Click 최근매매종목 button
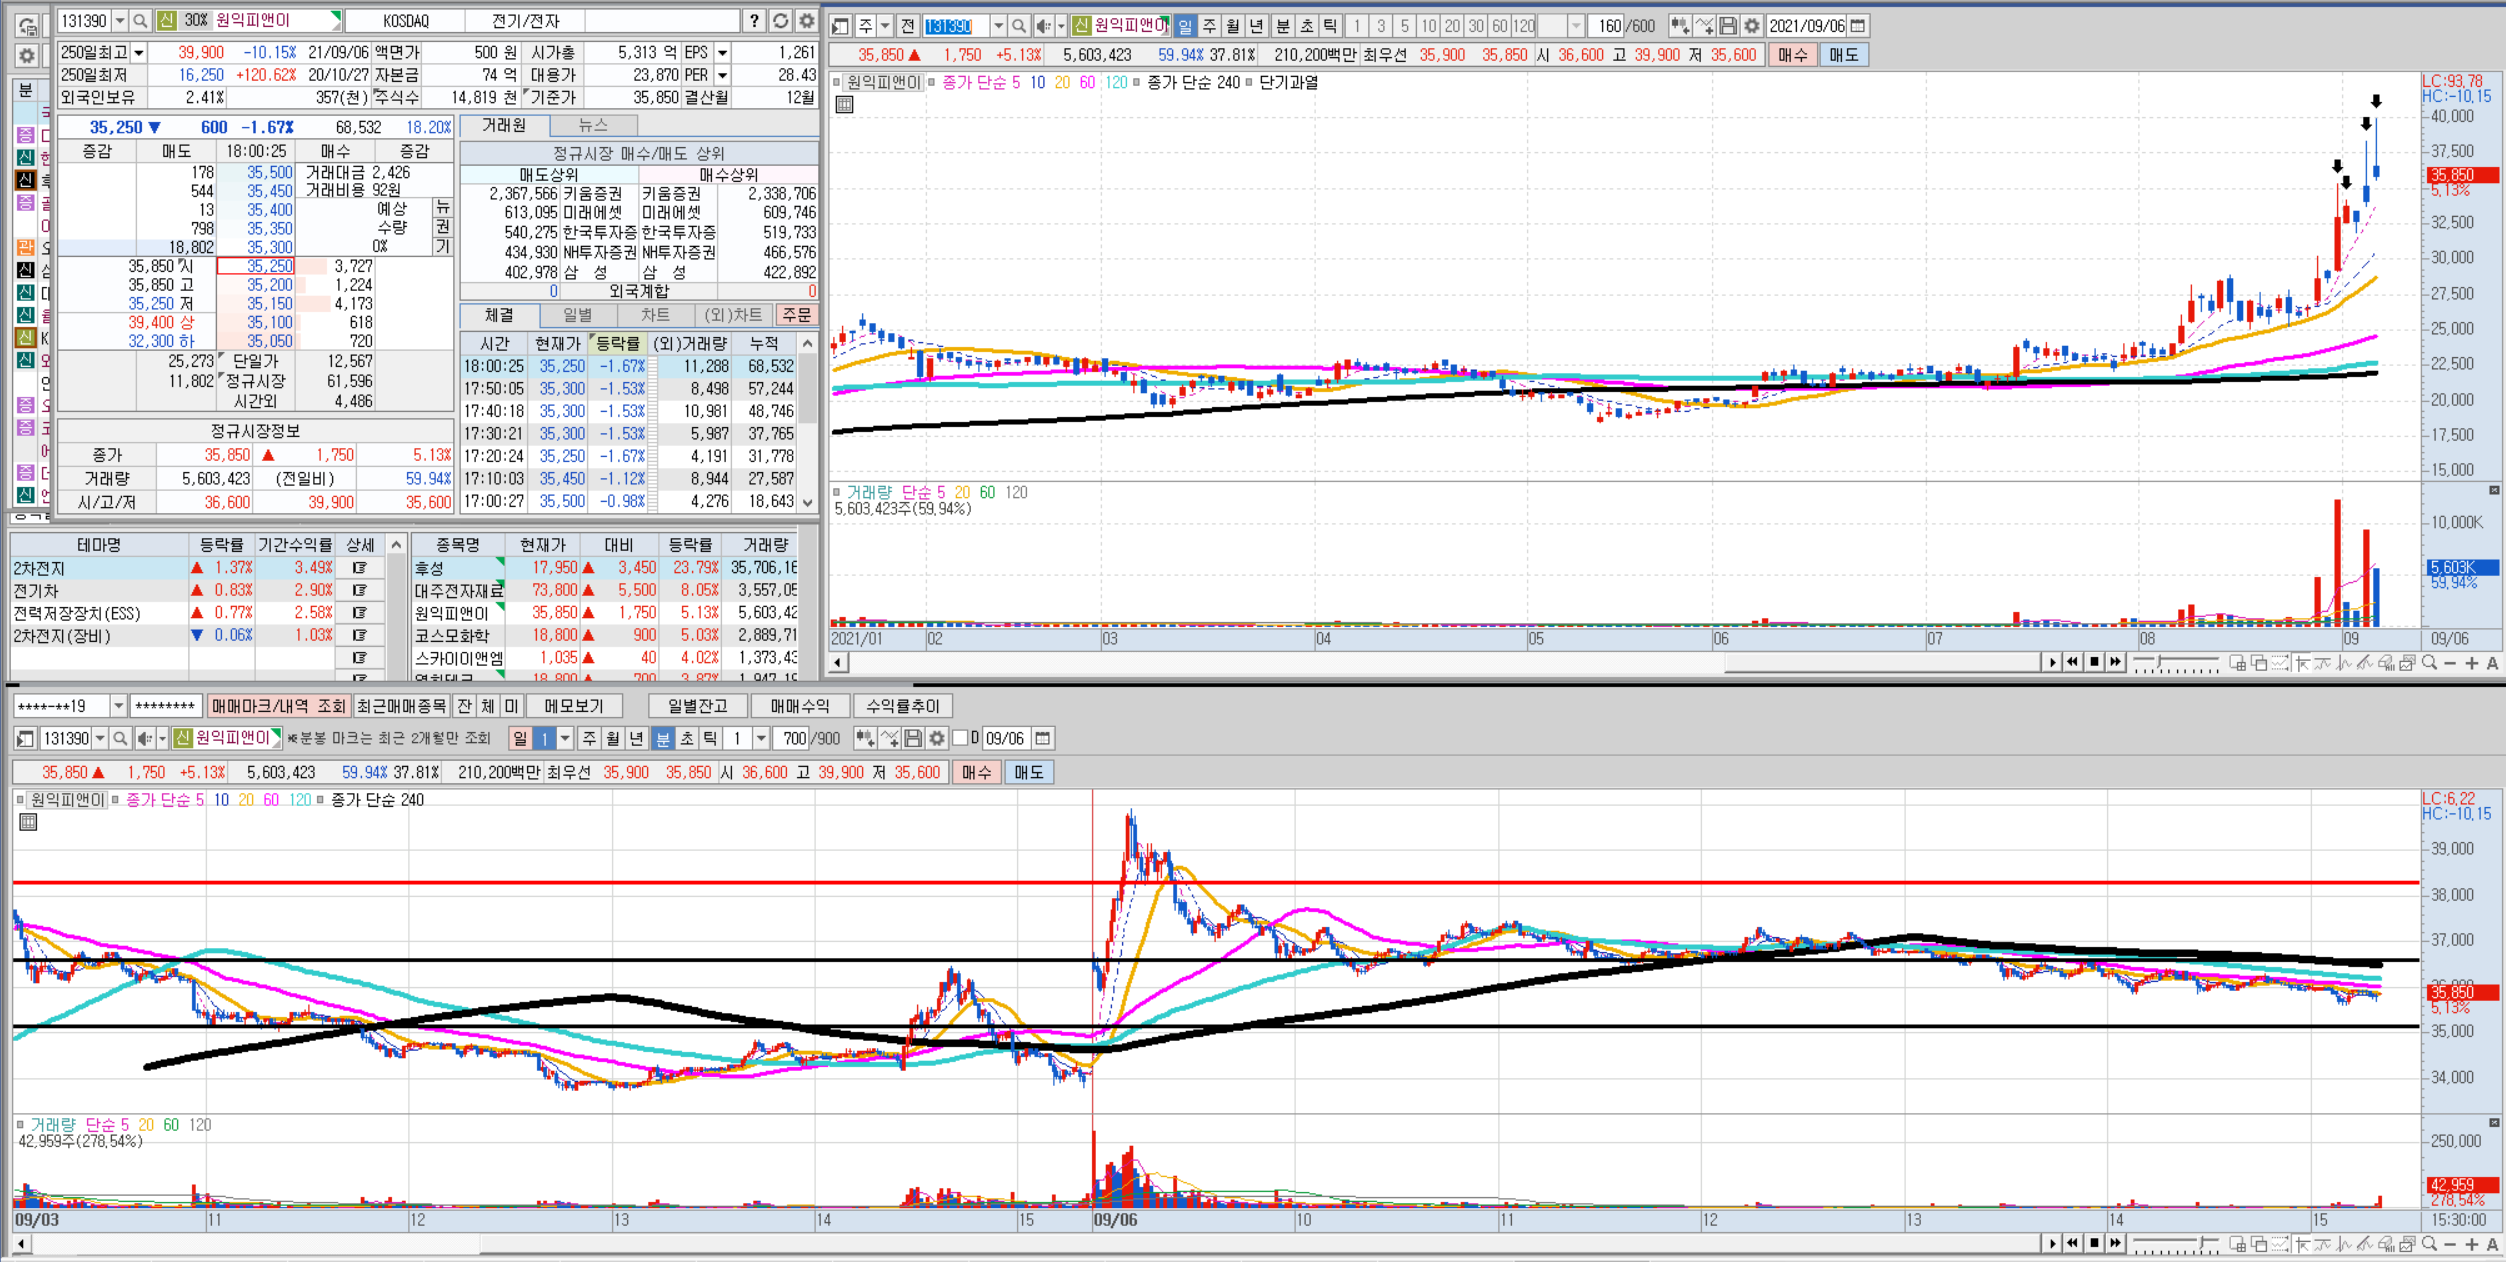The width and height of the screenshot is (2506, 1262). (x=401, y=706)
